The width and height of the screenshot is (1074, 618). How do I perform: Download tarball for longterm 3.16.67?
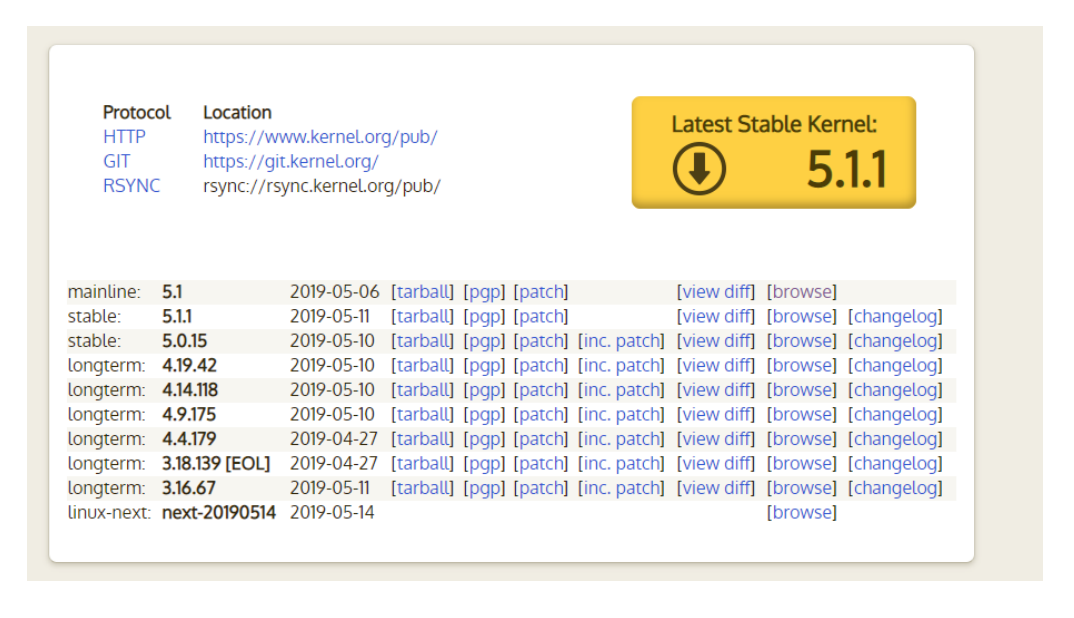coord(423,489)
